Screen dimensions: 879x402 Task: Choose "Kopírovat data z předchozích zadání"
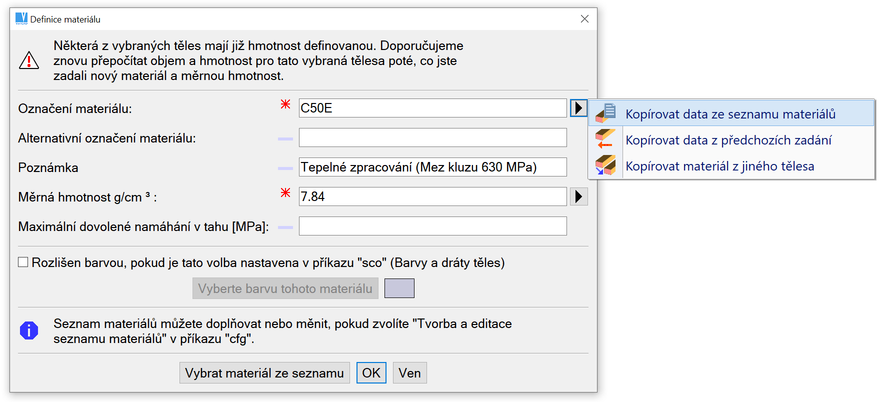point(714,140)
